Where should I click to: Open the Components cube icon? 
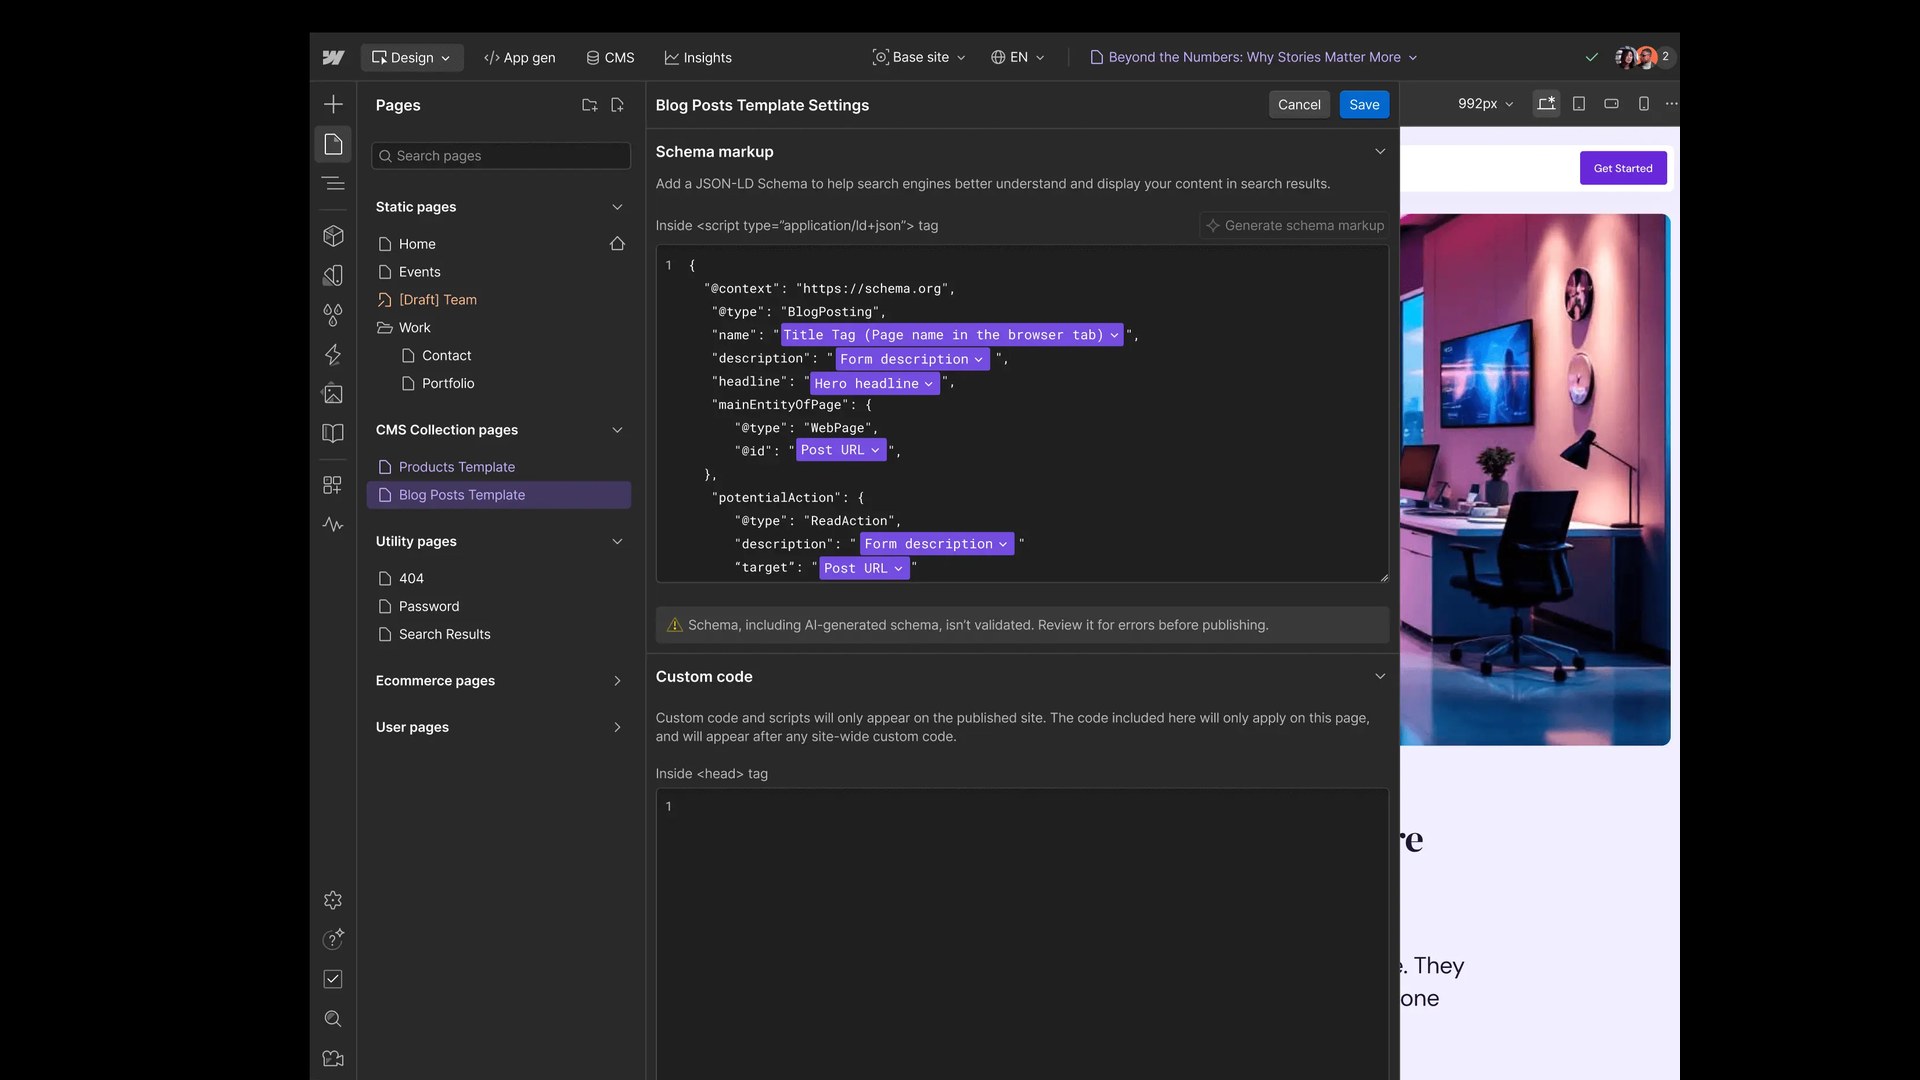[x=333, y=236]
